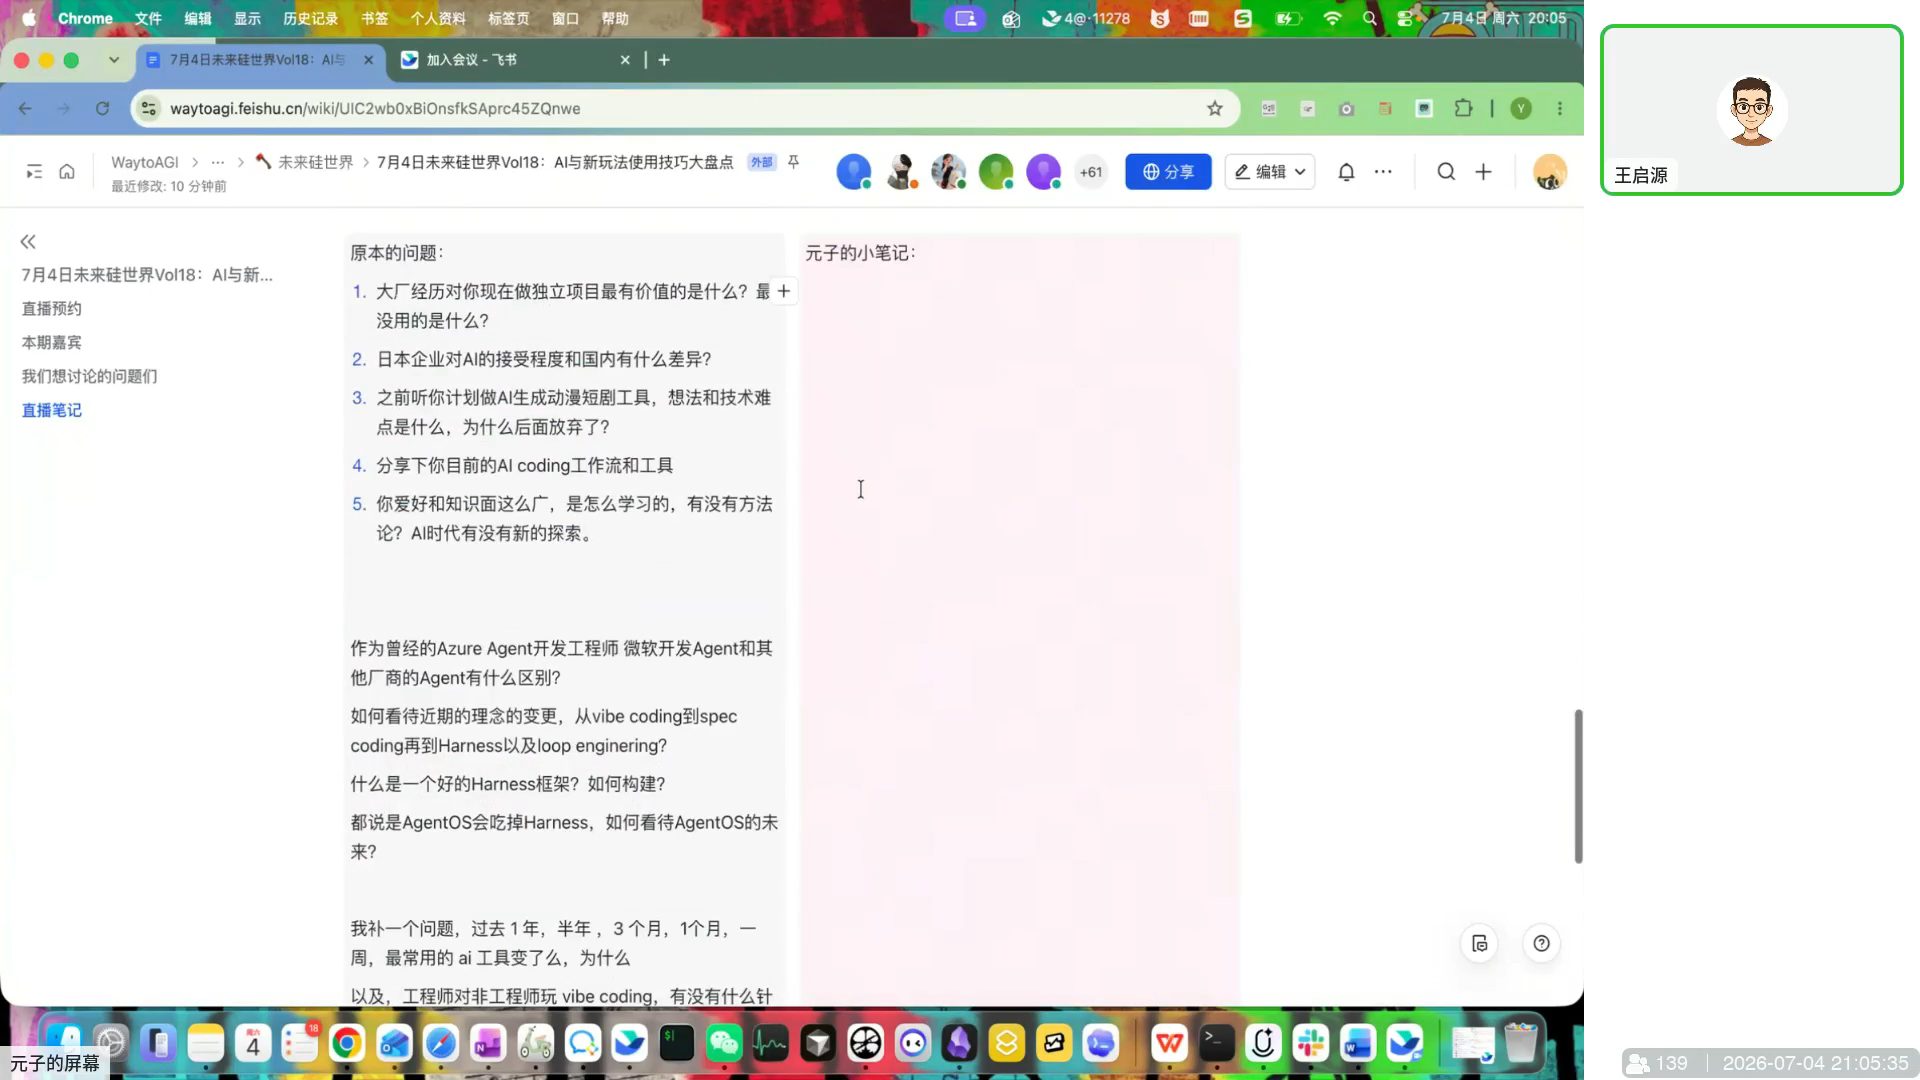This screenshot has height=1080, width=1920.
Task: Open the help question-mark button
Action: pos(1541,943)
